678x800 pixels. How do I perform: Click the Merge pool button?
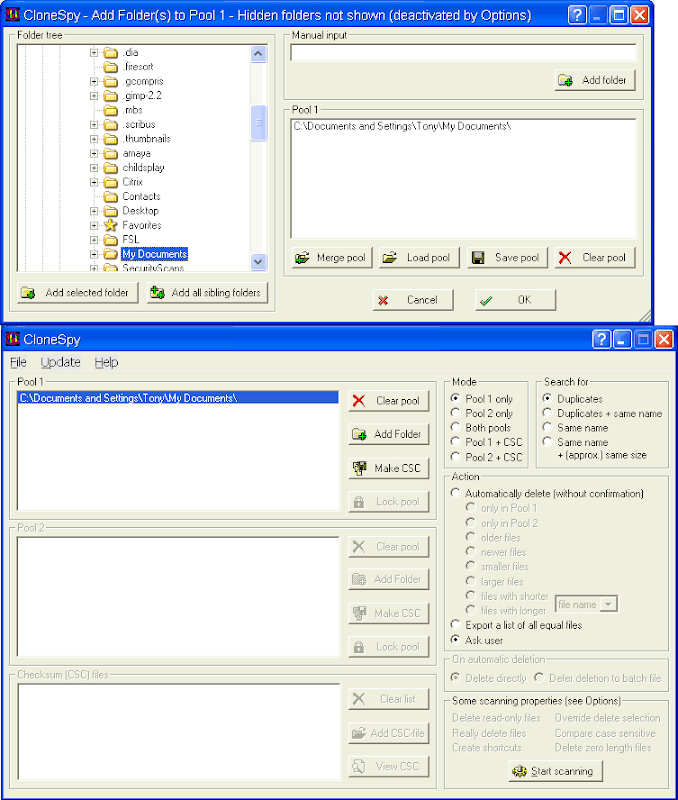pos(332,258)
